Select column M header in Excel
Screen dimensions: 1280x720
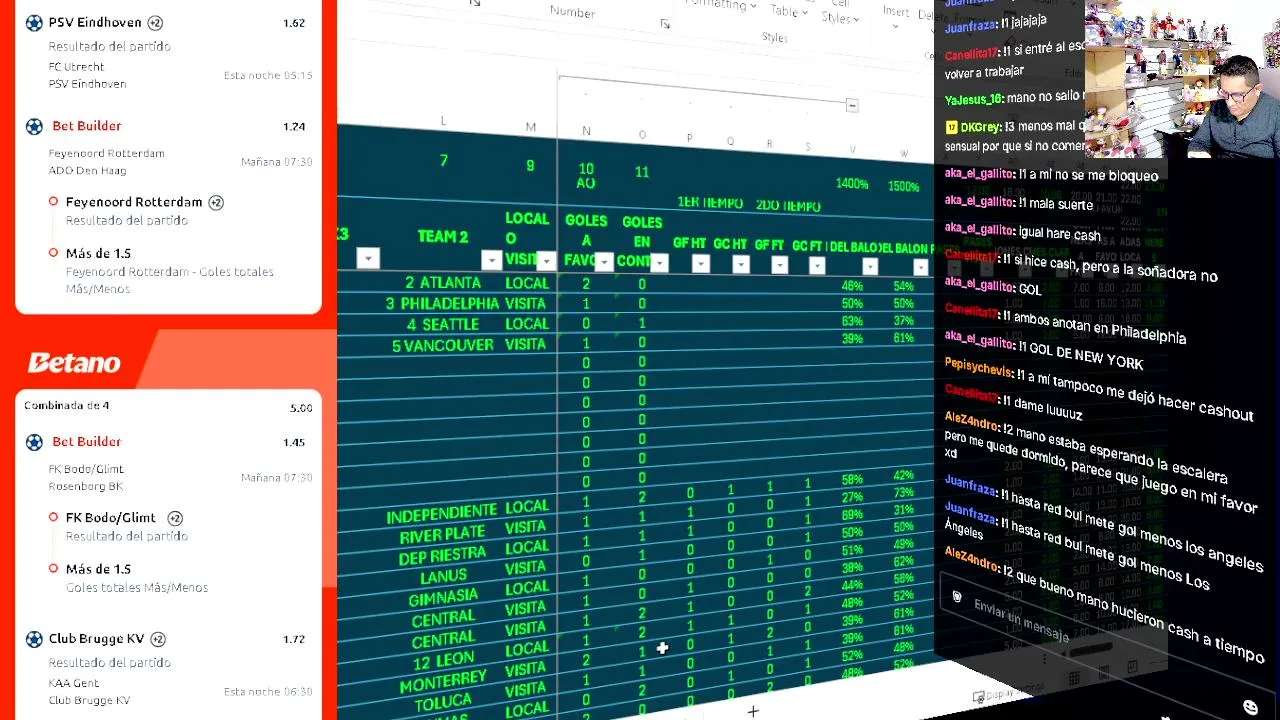coord(531,127)
